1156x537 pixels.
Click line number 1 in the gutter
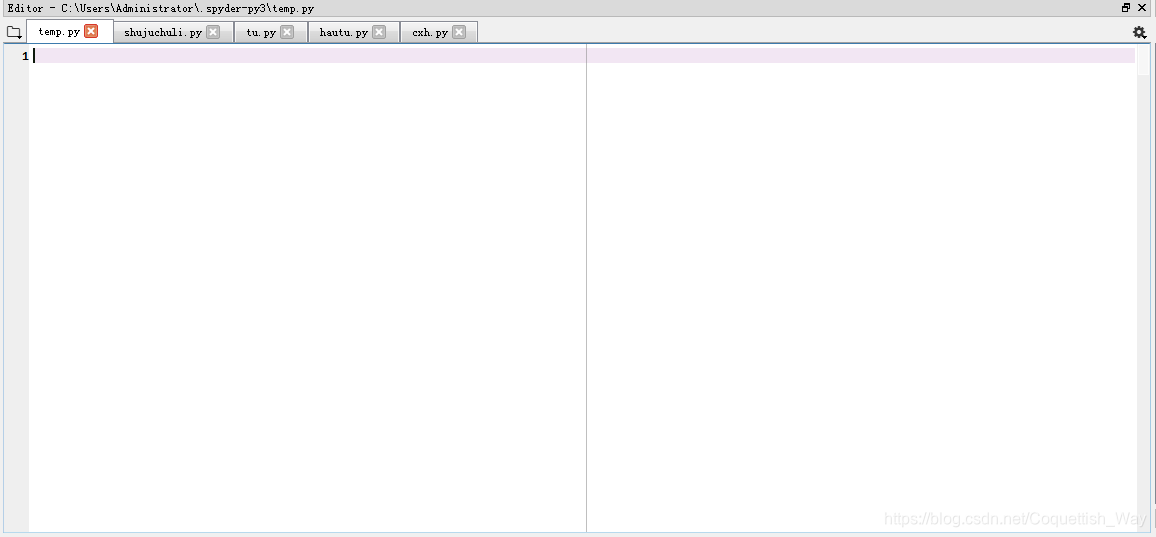(25, 56)
